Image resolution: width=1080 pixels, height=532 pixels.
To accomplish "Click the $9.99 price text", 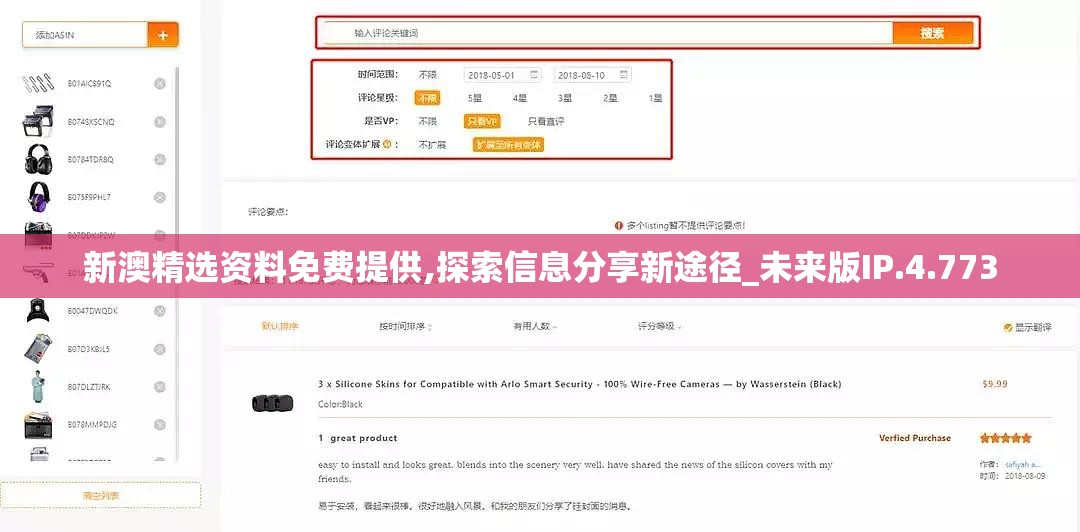I will point(995,384).
